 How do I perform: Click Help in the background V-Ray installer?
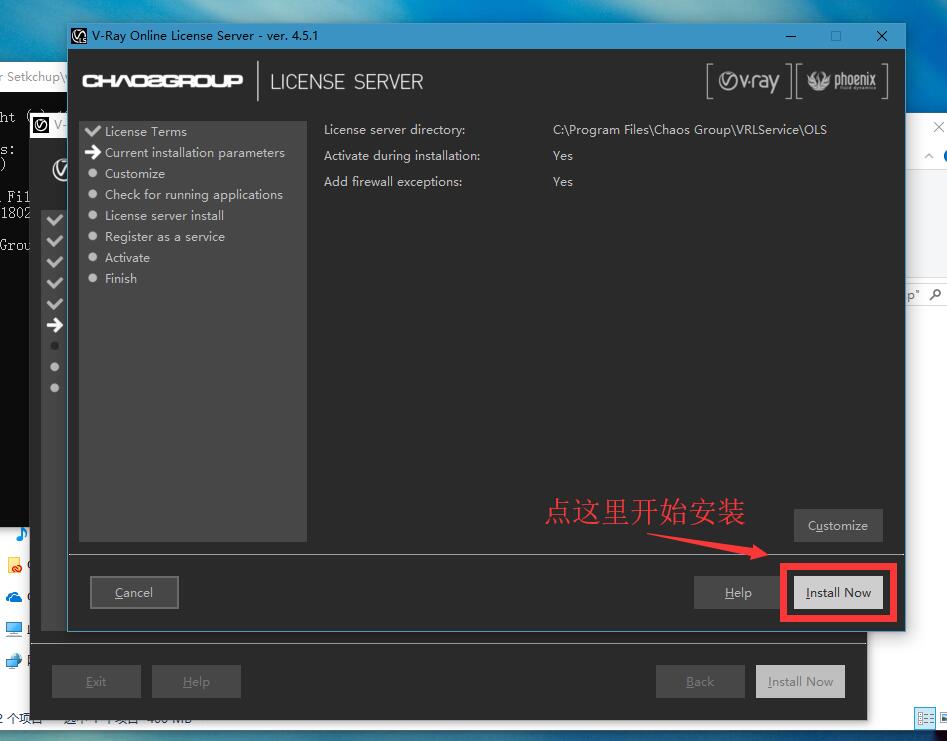coord(196,681)
